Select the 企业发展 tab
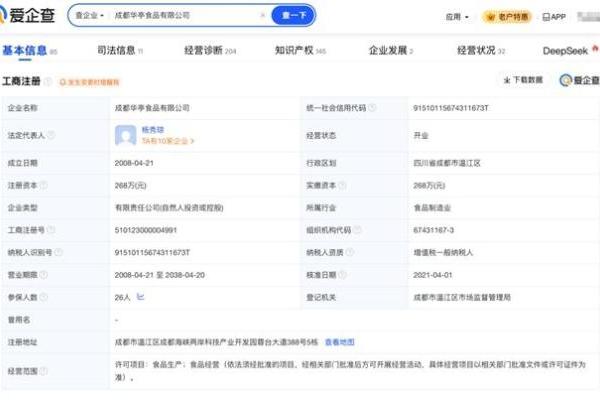Viewport: 600px width, 400px height. point(391,51)
